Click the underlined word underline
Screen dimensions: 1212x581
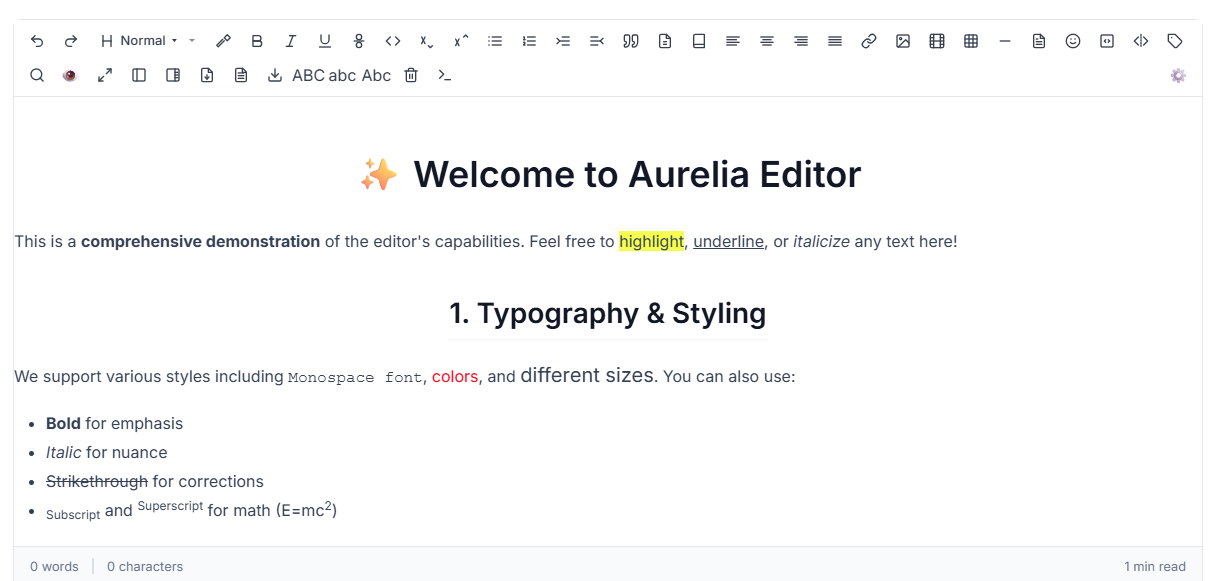[x=728, y=241]
